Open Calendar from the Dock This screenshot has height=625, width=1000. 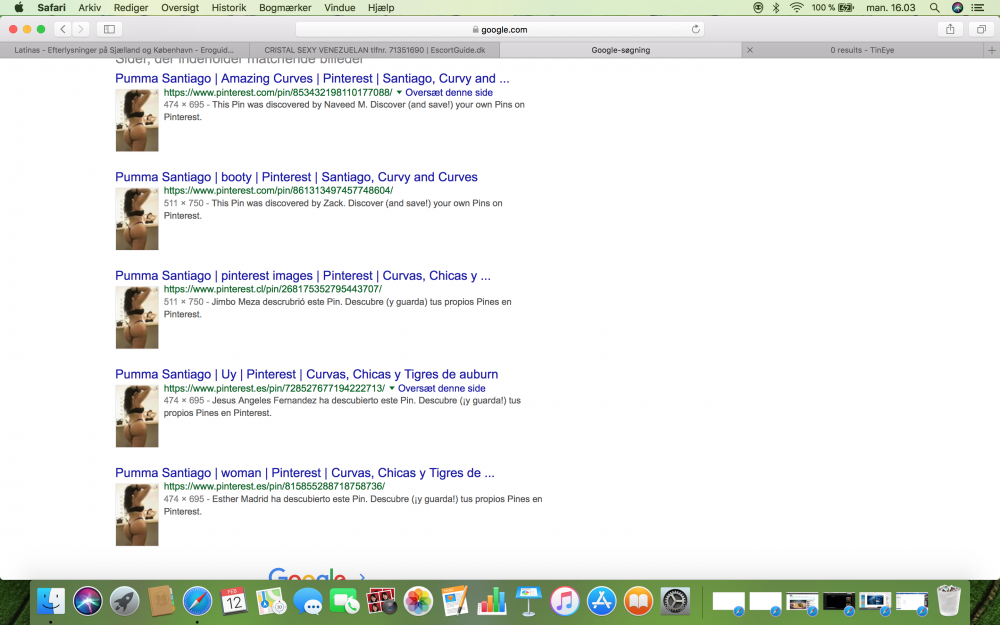coord(233,601)
